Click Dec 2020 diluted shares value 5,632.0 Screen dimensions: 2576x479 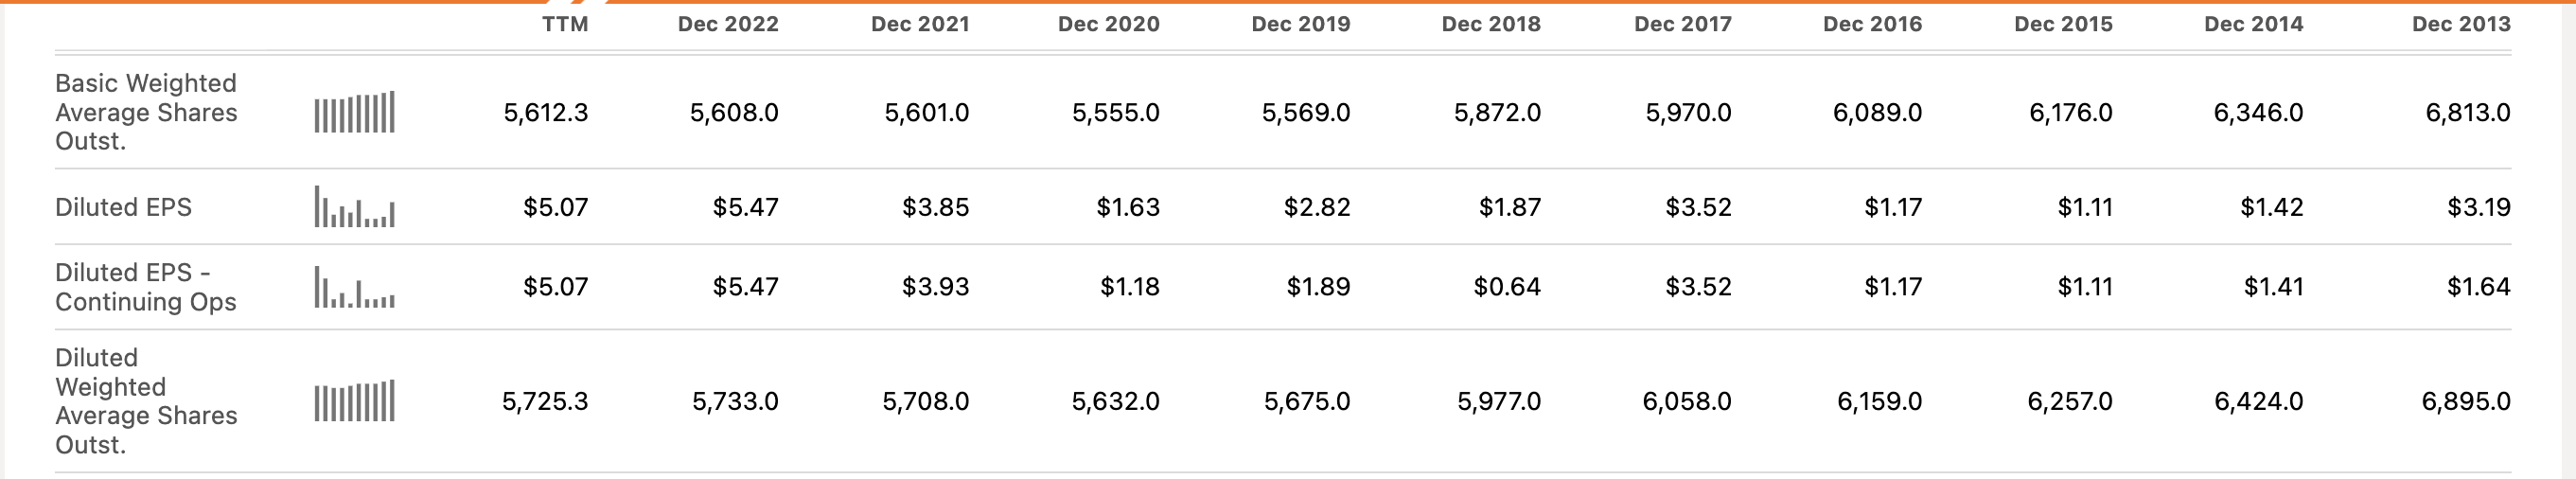click(x=1115, y=401)
